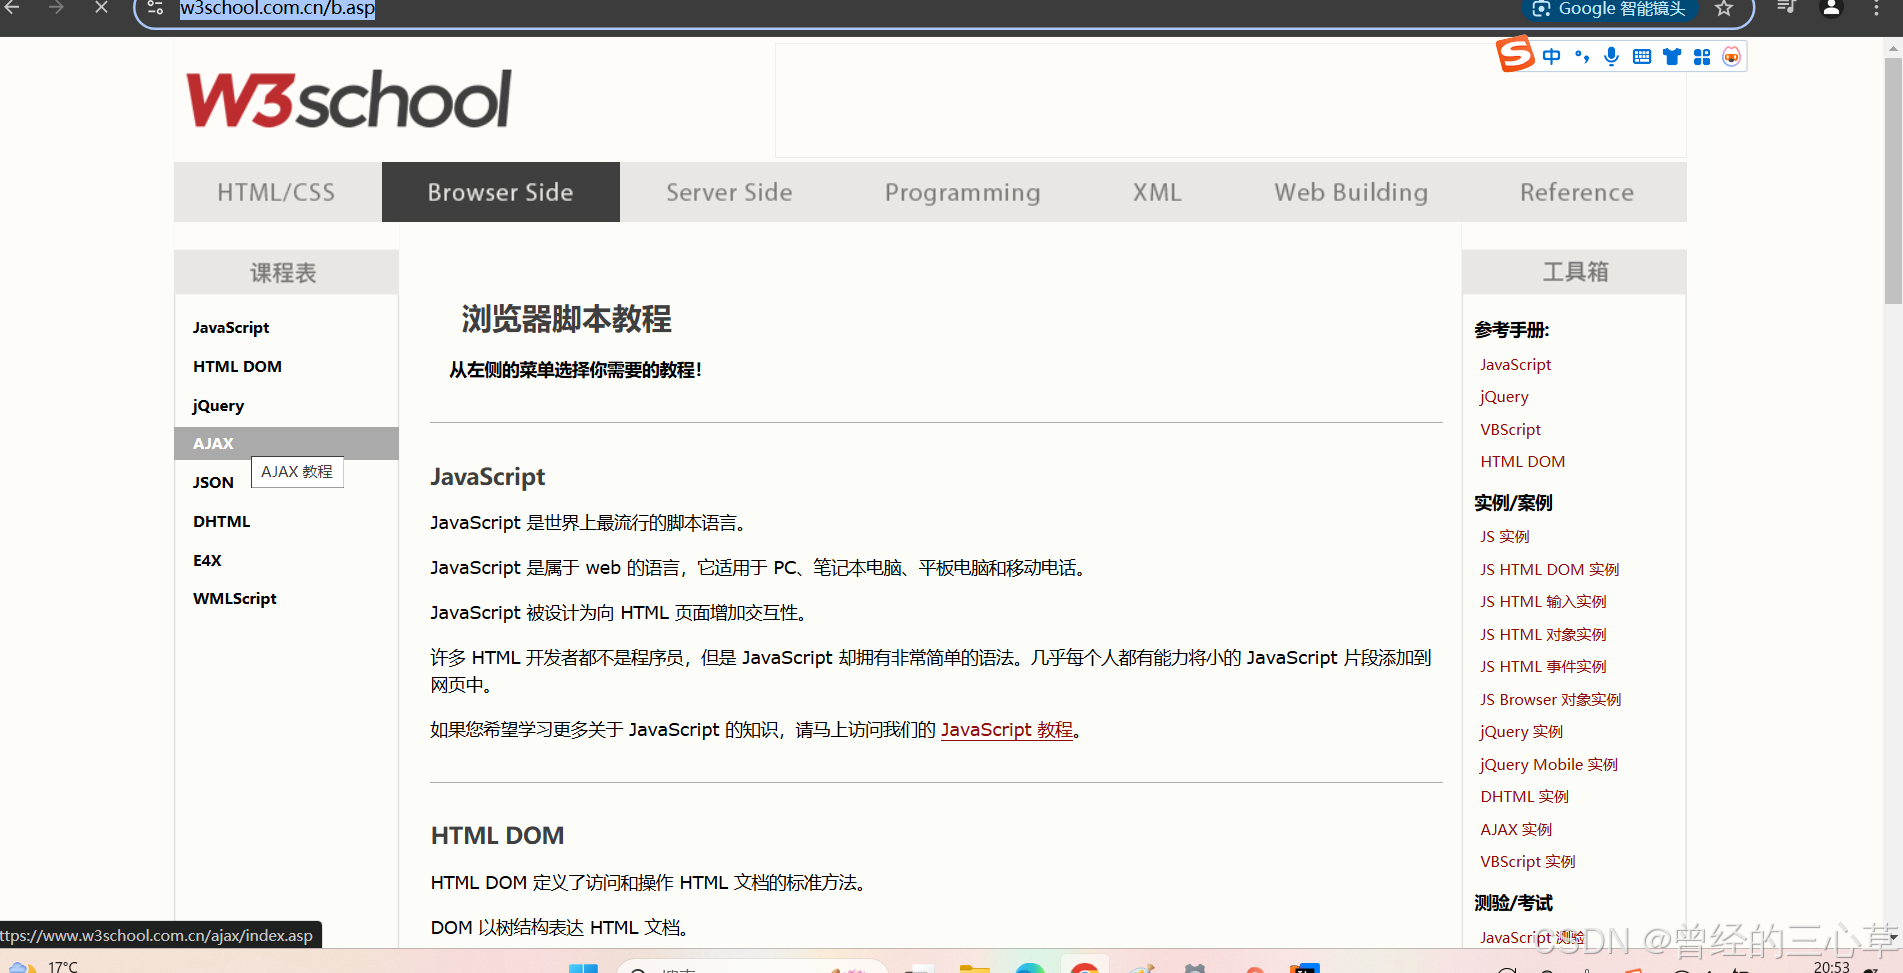Open DHTML 实例 link
1903x973 pixels.
click(x=1524, y=797)
